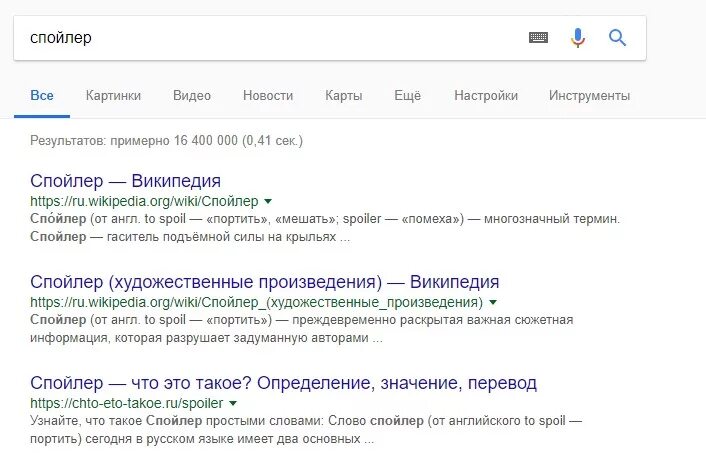Viewport: 706px width, 469px height.
Task: Switch to the Картинки tab
Action: 113,95
